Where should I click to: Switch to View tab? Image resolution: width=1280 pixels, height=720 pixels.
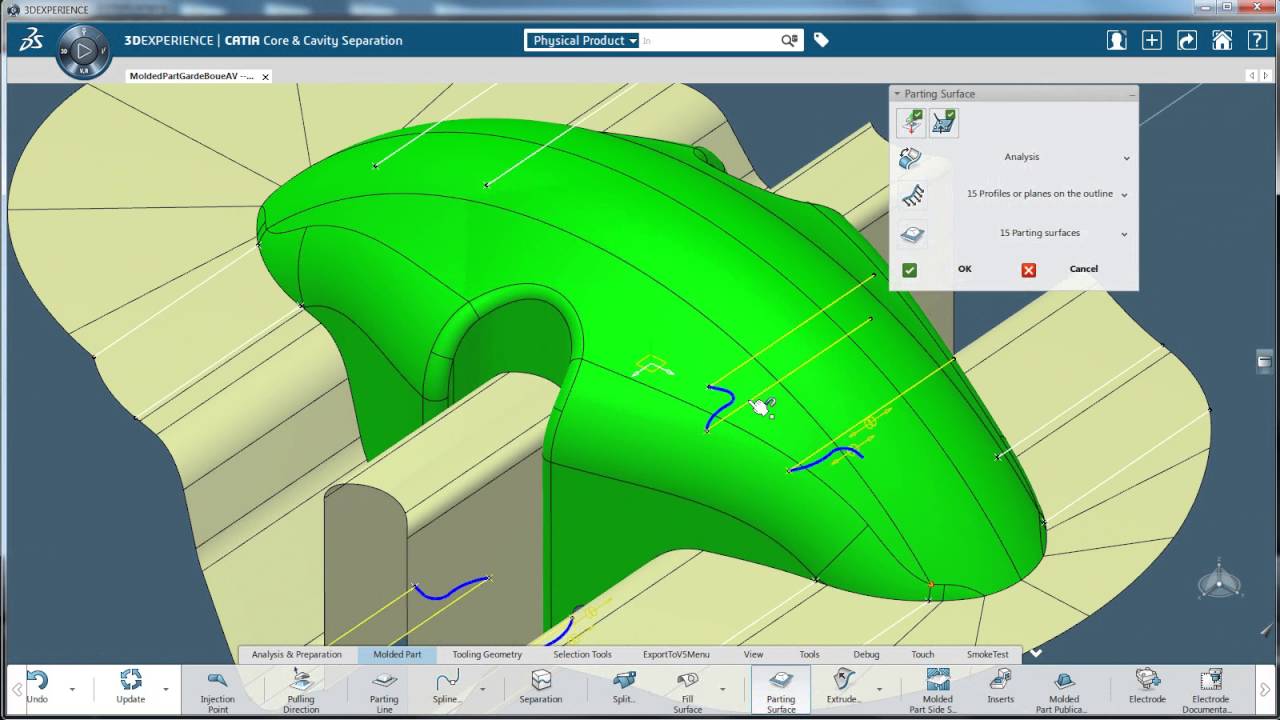[753, 654]
